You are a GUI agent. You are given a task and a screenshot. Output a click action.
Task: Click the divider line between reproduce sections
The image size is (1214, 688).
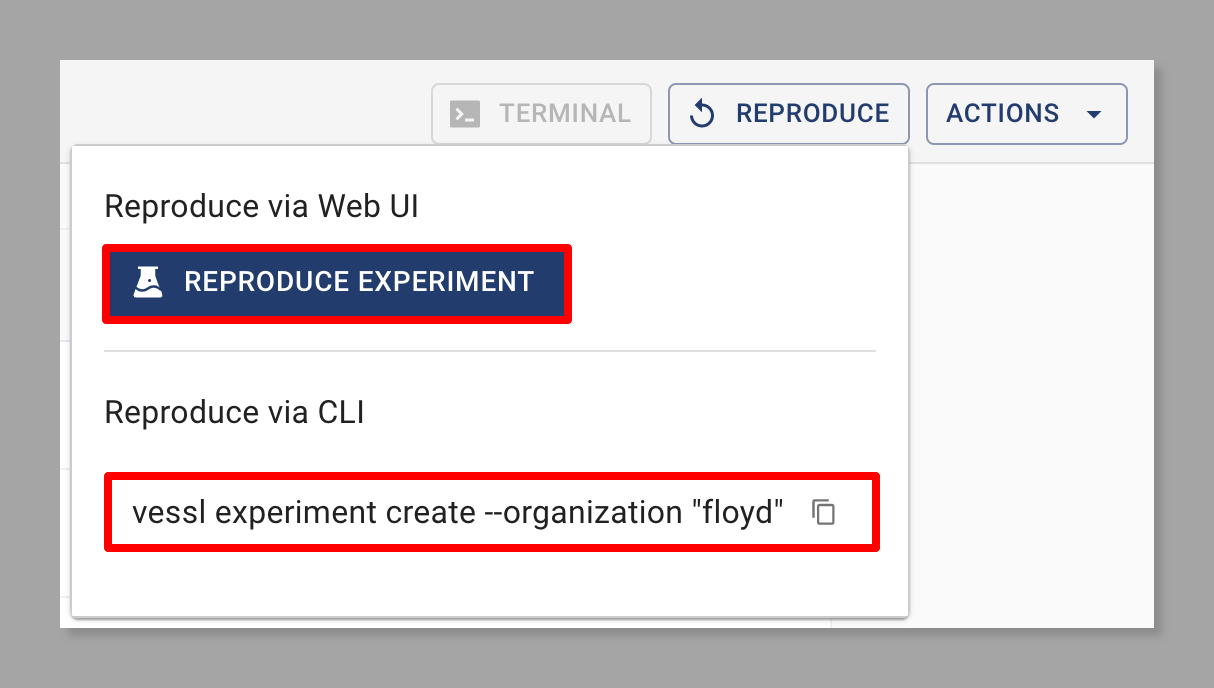click(490, 351)
